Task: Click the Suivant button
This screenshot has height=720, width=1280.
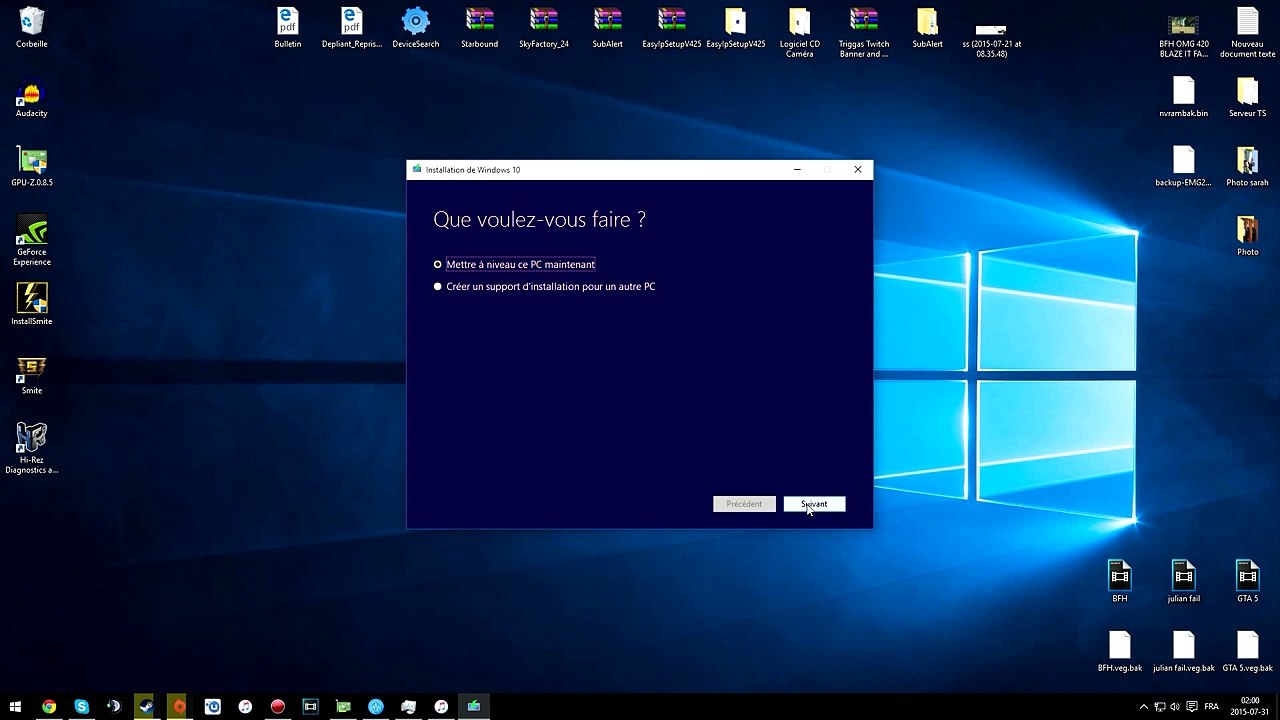Action: tap(814, 504)
